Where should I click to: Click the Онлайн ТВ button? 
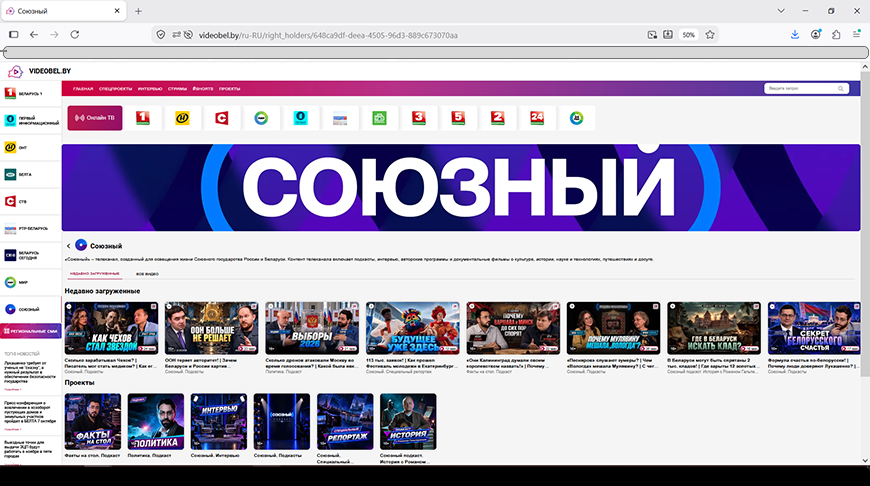coord(95,118)
